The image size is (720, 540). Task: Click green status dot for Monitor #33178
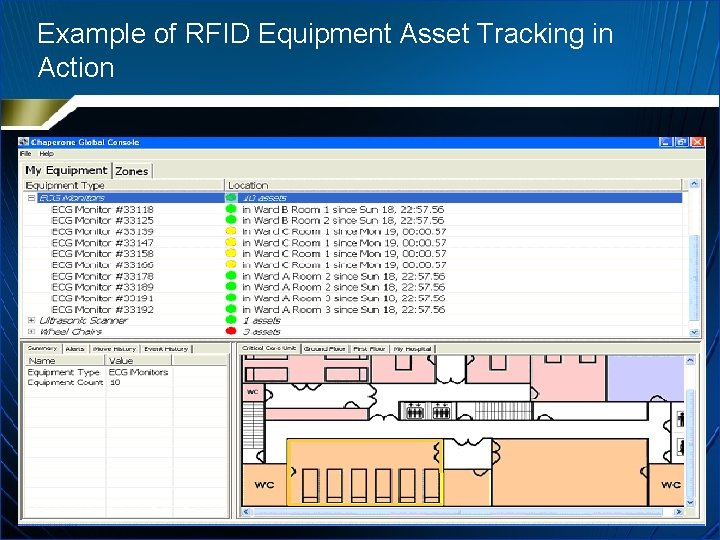point(231,275)
